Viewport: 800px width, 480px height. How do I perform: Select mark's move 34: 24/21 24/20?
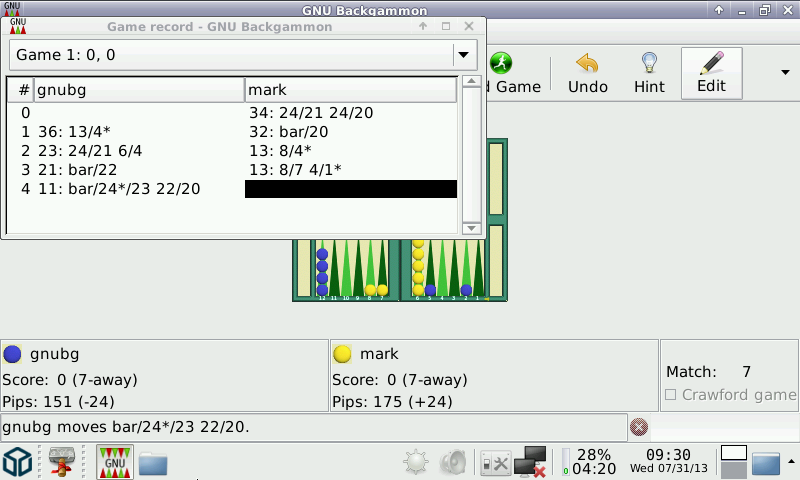point(311,113)
